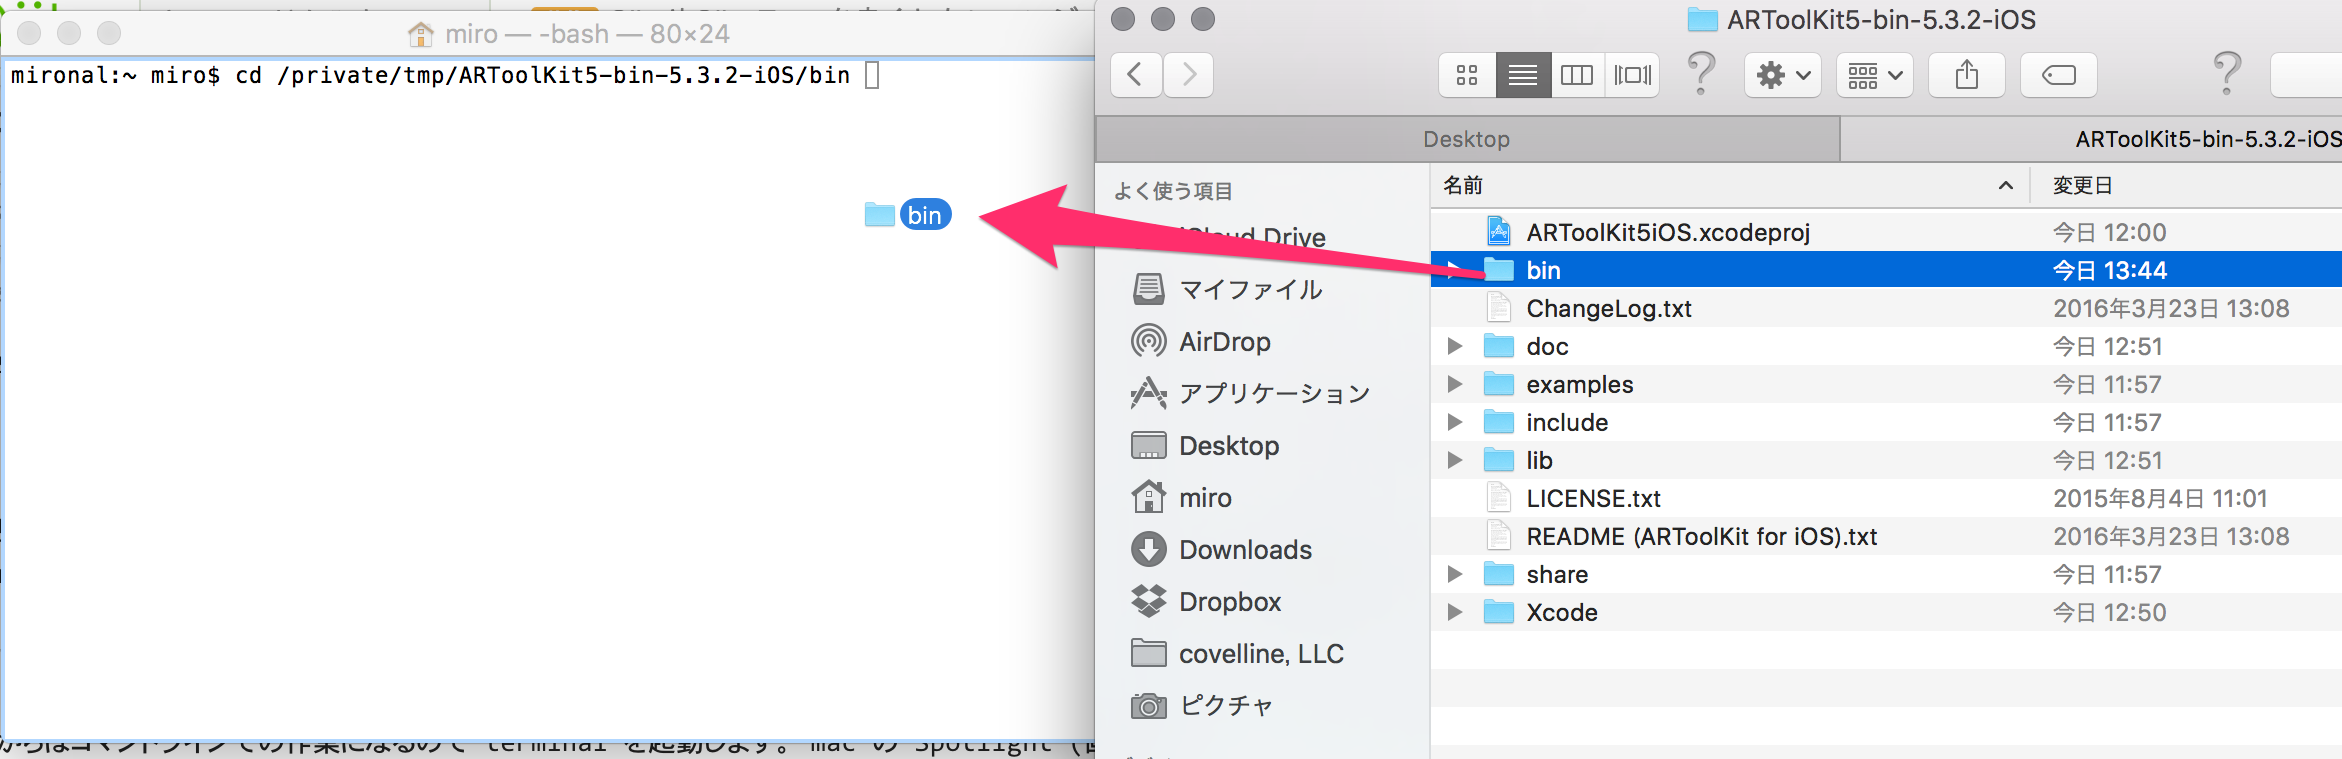Select the ARToolKit5-bin-5.3.2-iOS tab
Image resolution: width=2342 pixels, height=759 pixels.
click(2091, 139)
